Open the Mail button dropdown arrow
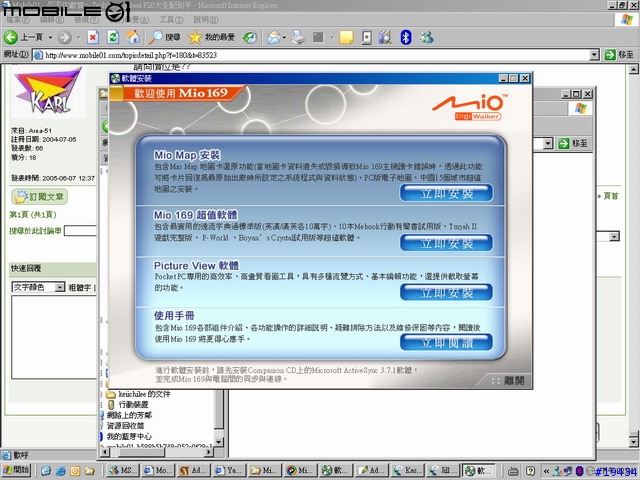 (x=284, y=38)
